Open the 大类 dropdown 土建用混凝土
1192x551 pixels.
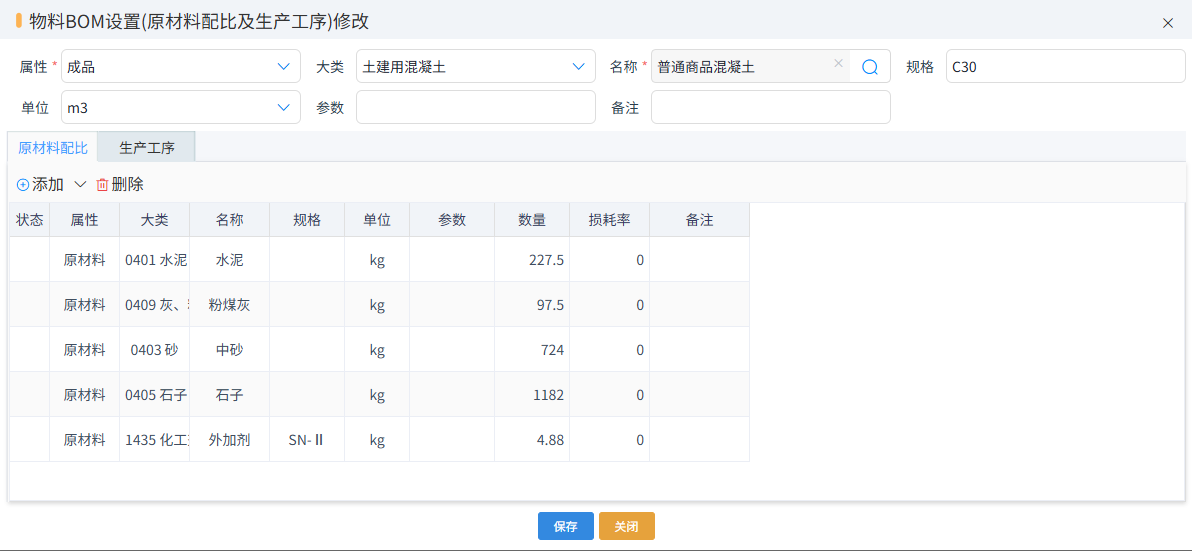[476, 66]
